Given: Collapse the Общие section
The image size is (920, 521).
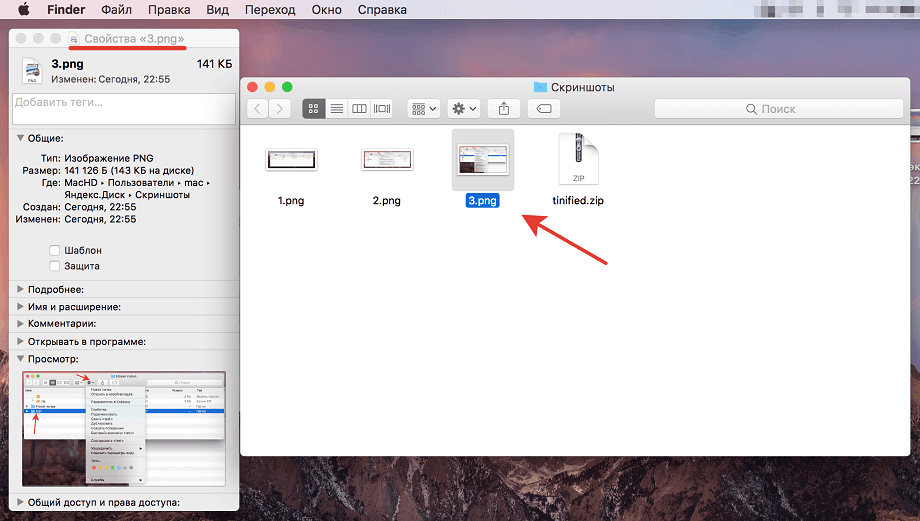Looking at the screenshot, I should [20, 138].
